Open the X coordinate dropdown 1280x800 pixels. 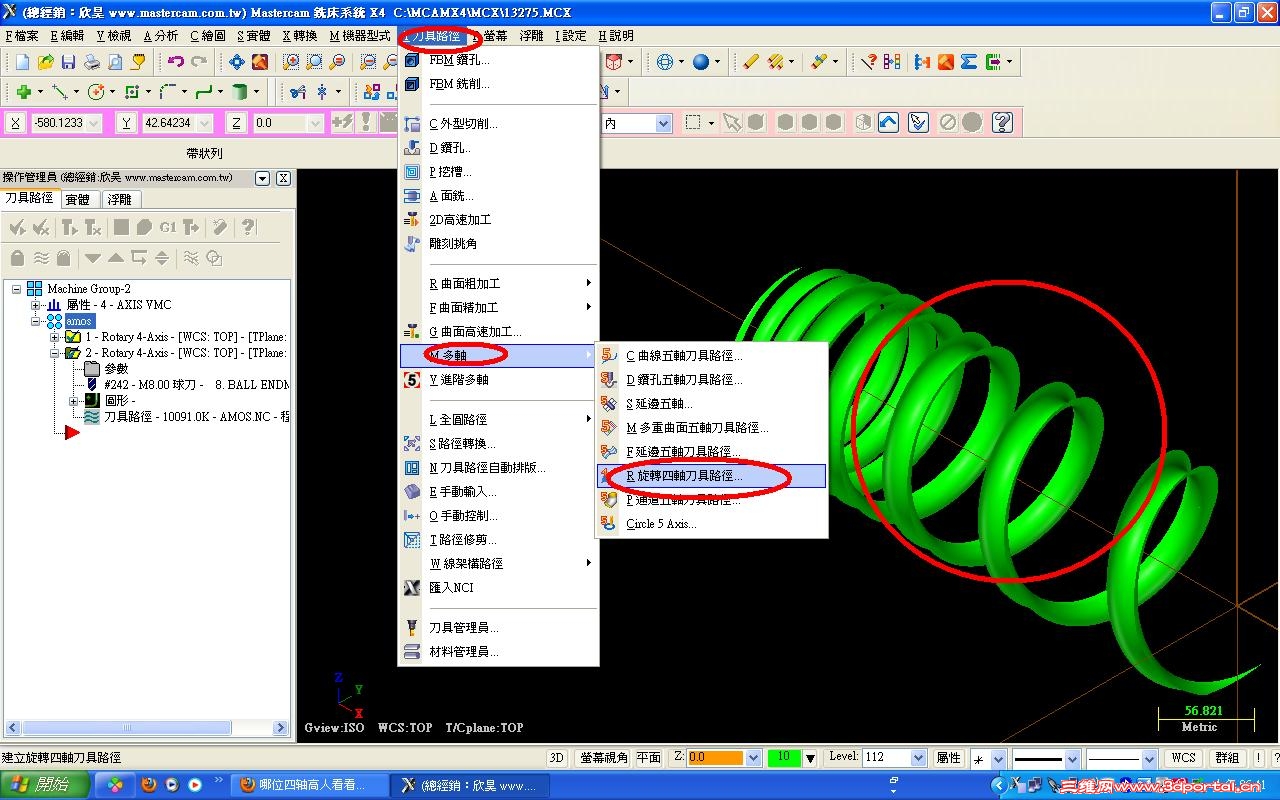click(94, 123)
